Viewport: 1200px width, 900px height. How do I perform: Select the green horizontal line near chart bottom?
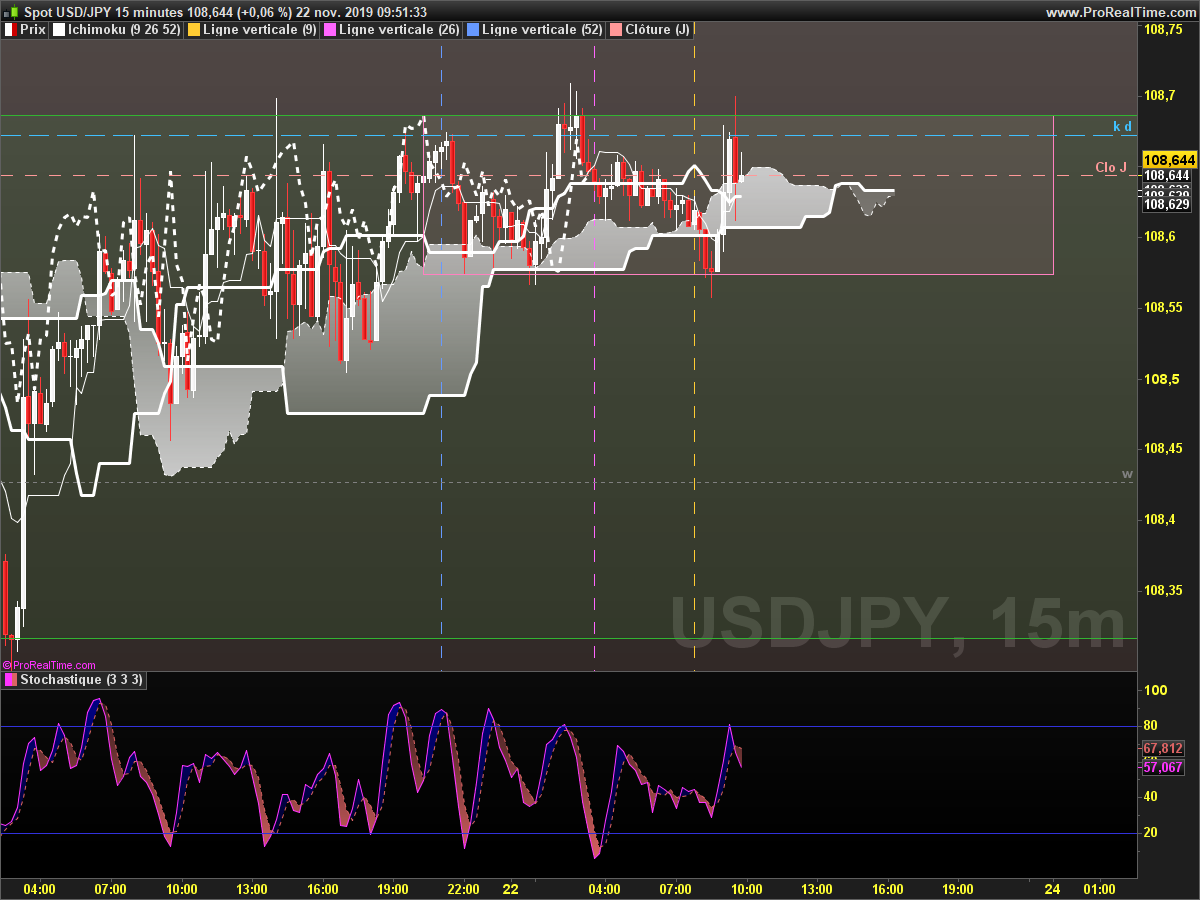pos(568,638)
